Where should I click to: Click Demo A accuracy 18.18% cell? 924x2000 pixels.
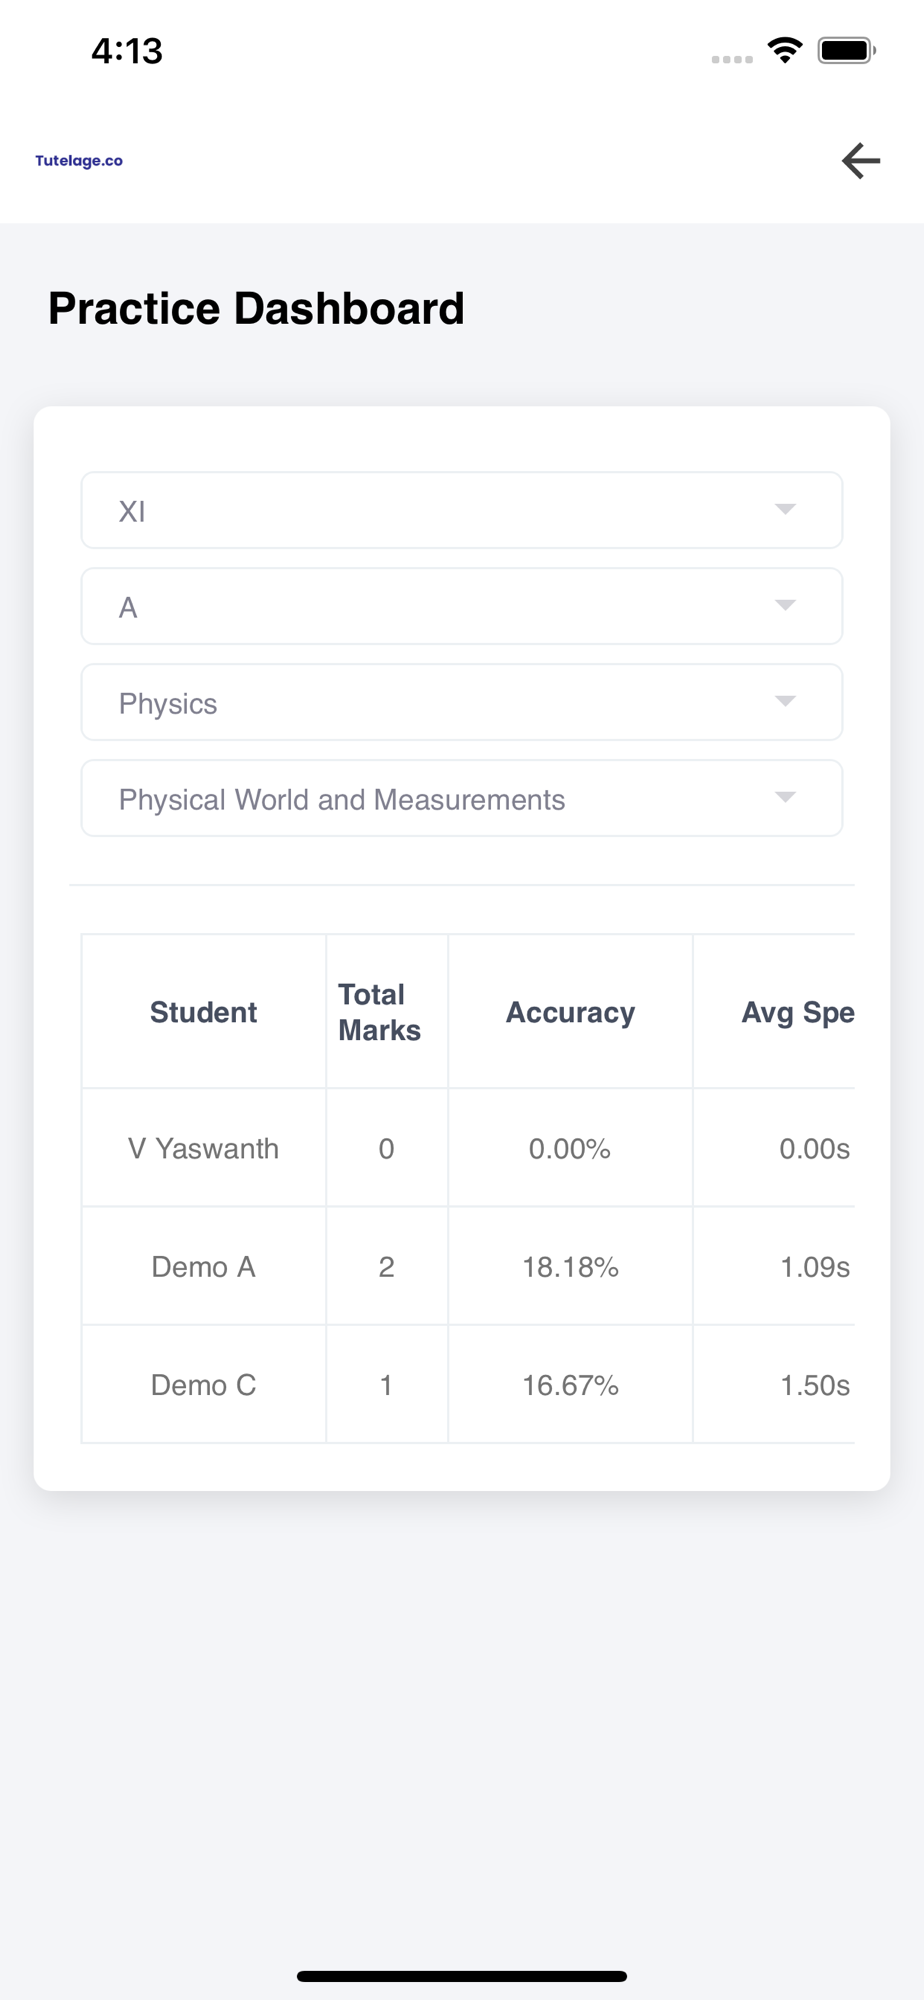(570, 1267)
